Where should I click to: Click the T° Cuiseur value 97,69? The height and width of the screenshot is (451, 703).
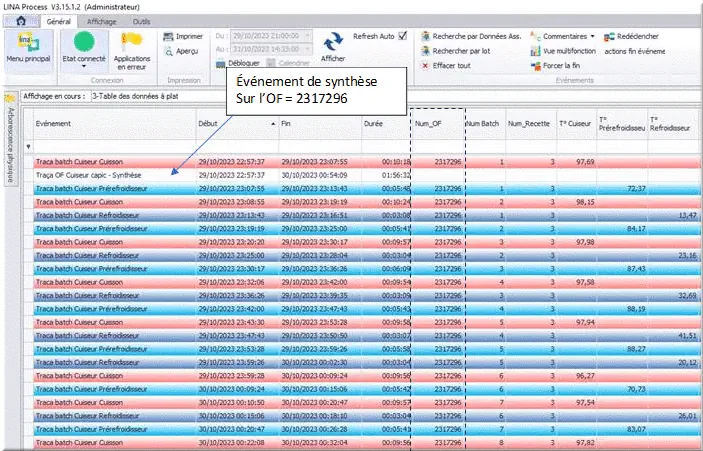coord(585,162)
